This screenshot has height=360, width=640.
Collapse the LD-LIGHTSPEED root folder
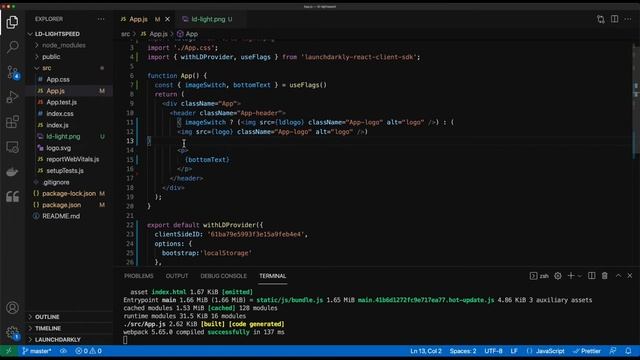[x=57, y=34]
